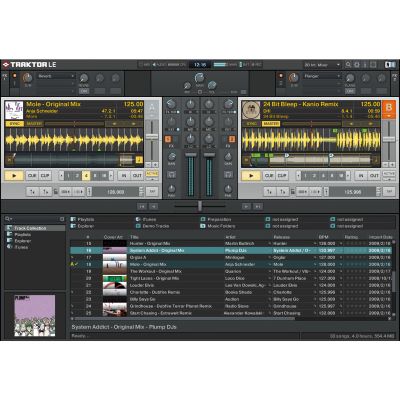The width and height of the screenshot is (400, 400).
Task: Open the Reverb effect selector dropdown
Action: (x=56, y=76)
